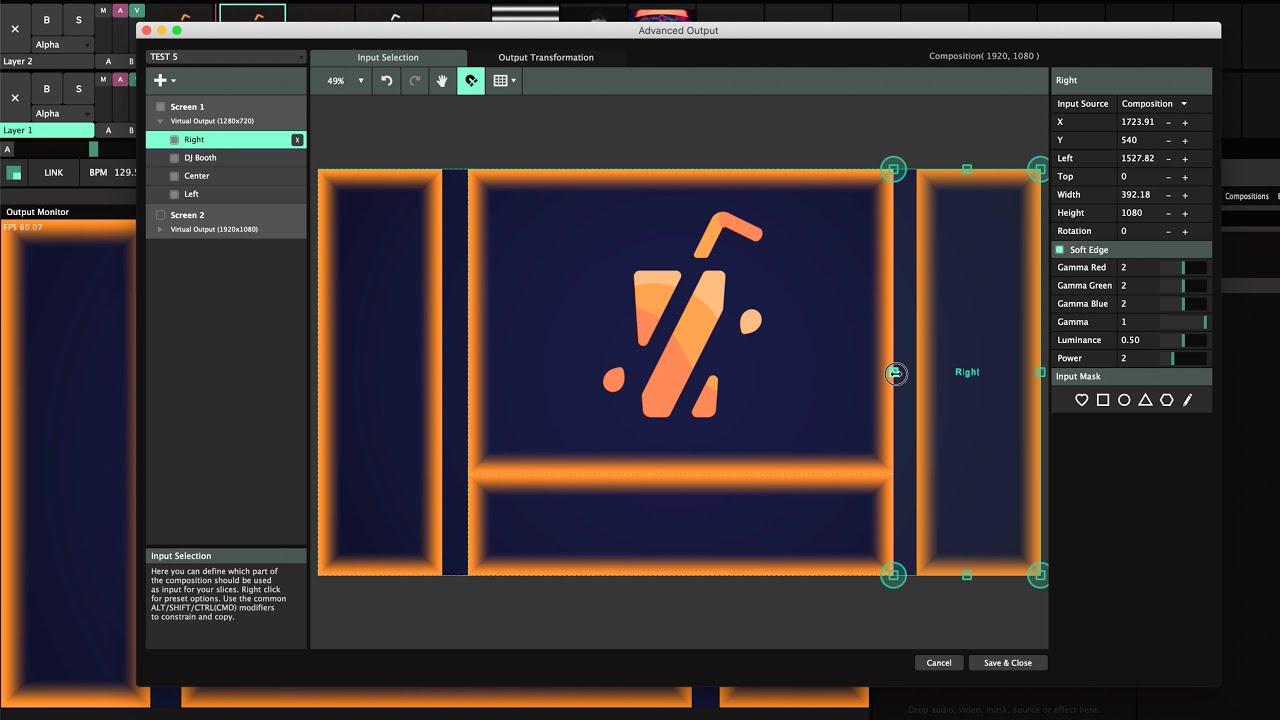Select the triangle input mask shape
This screenshot has height=720, width=1280.
(x=1145, y=400)
